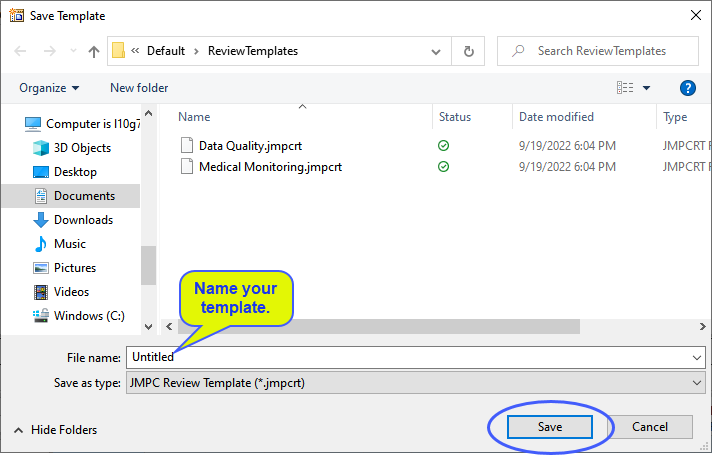Open the Organize menu
Image resolution: width=712 pixels, height=455 pixels.
pos(49,88)
